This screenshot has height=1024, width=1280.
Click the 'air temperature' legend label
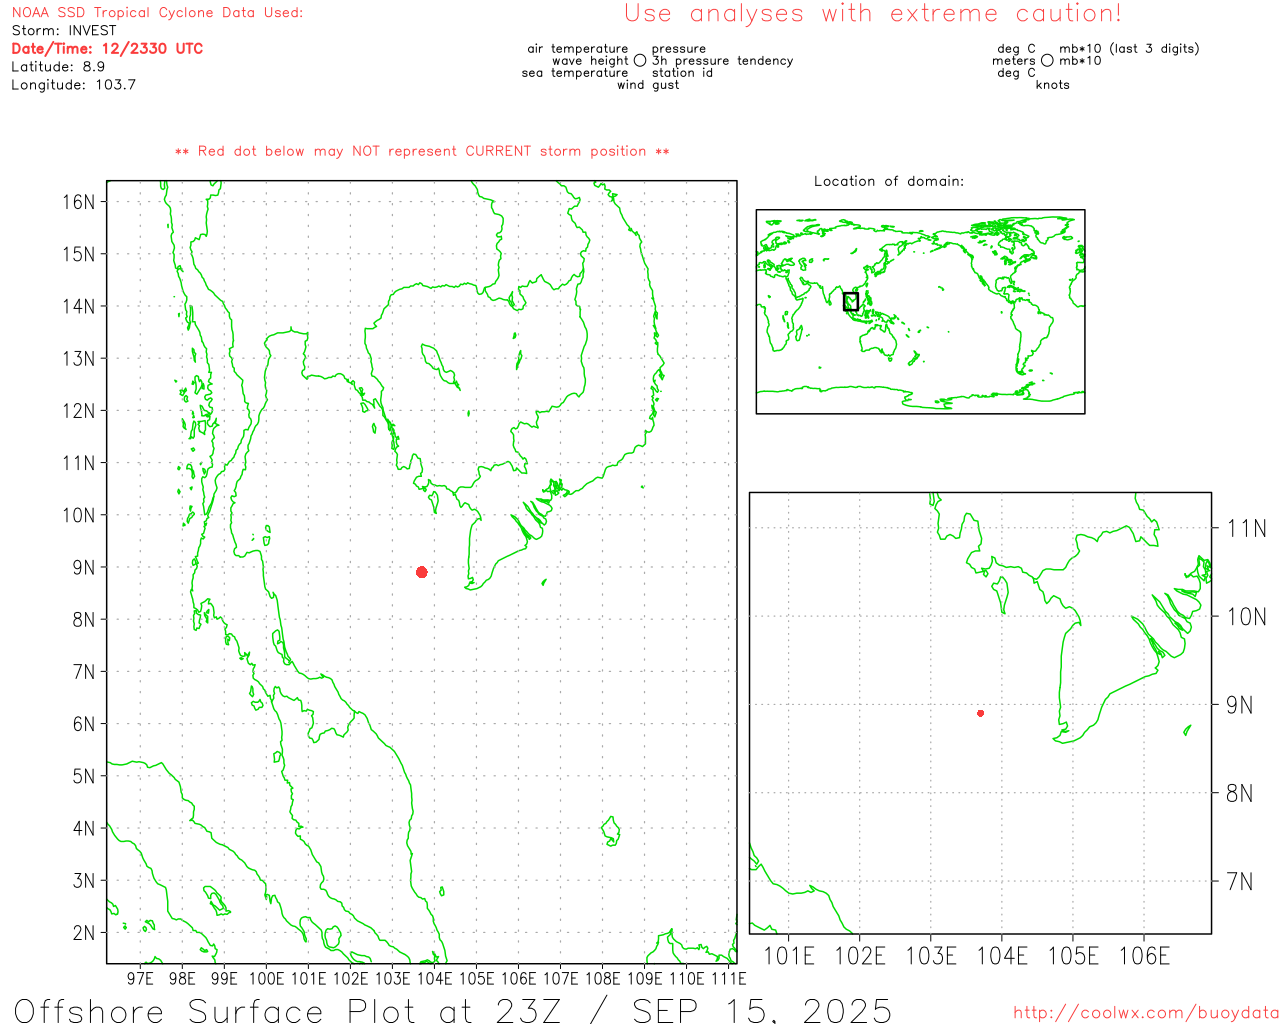pos(578,49)
